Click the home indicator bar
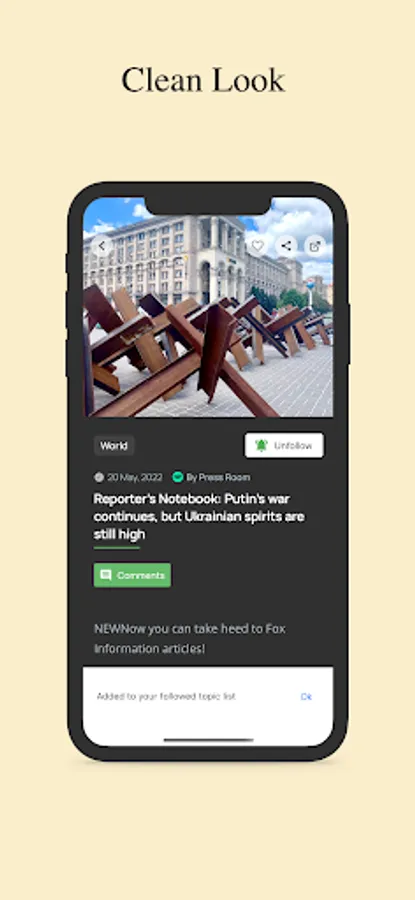Image resolution: width=415 pixels, height=900 pixels. click(208, 740)
